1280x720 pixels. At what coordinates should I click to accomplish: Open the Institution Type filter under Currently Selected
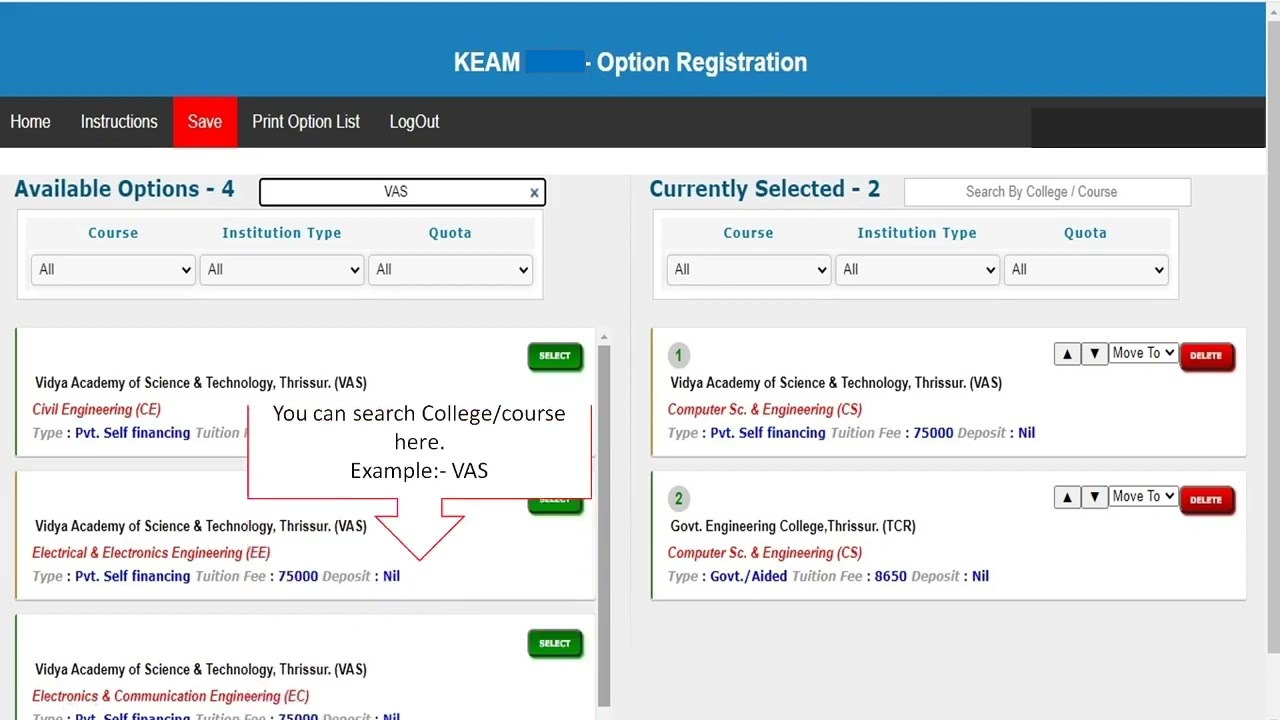[917, 270]
